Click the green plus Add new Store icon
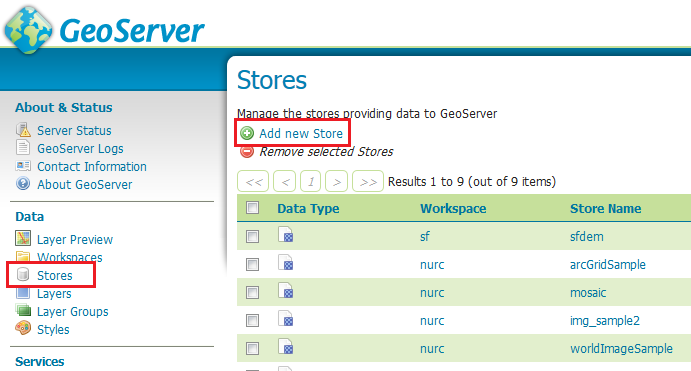This screenshot has height=371, width=691. click(247, 133)
